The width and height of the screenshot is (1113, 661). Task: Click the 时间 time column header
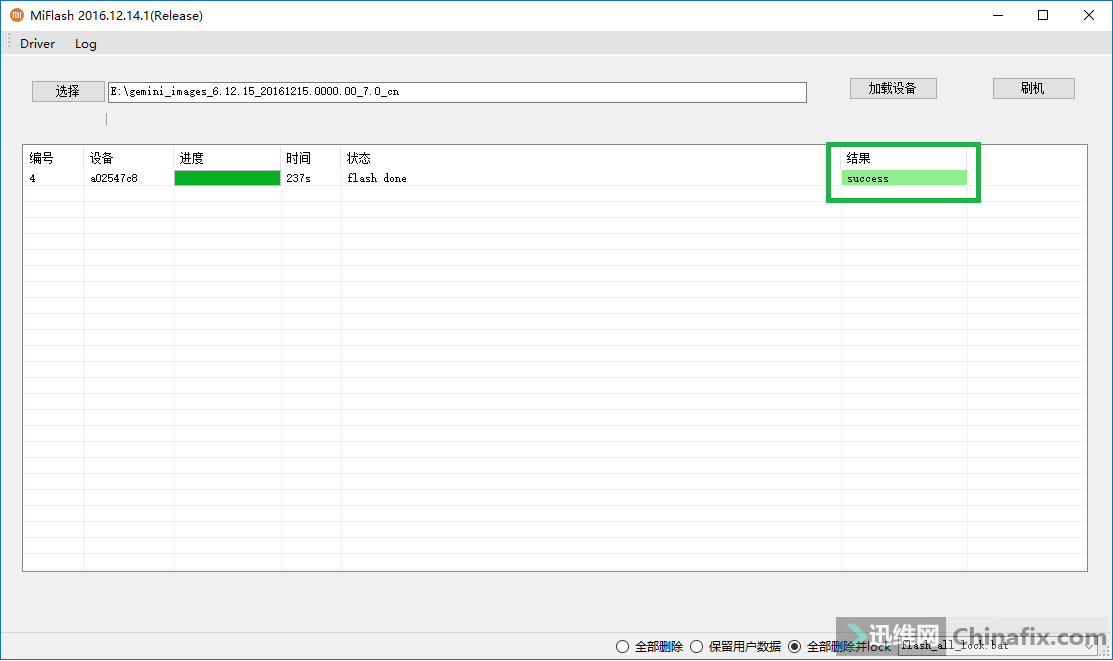[x=300, y=157]
